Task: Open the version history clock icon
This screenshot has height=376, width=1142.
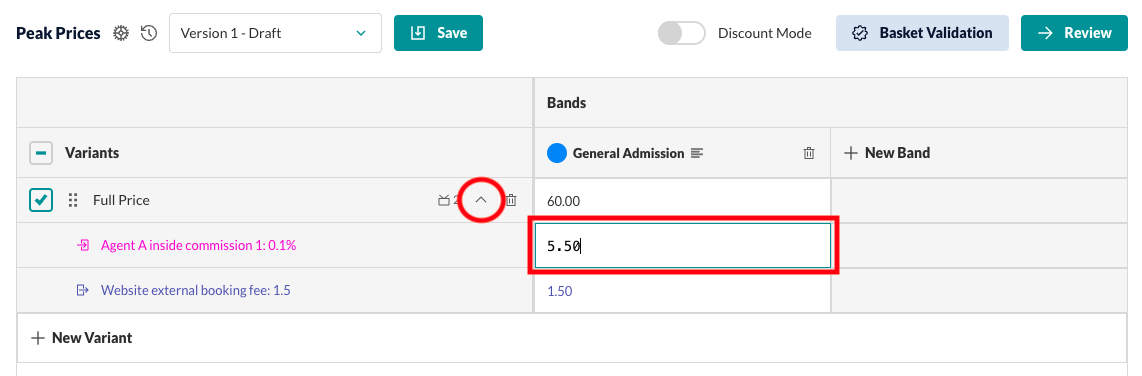Action: [149, 34]
